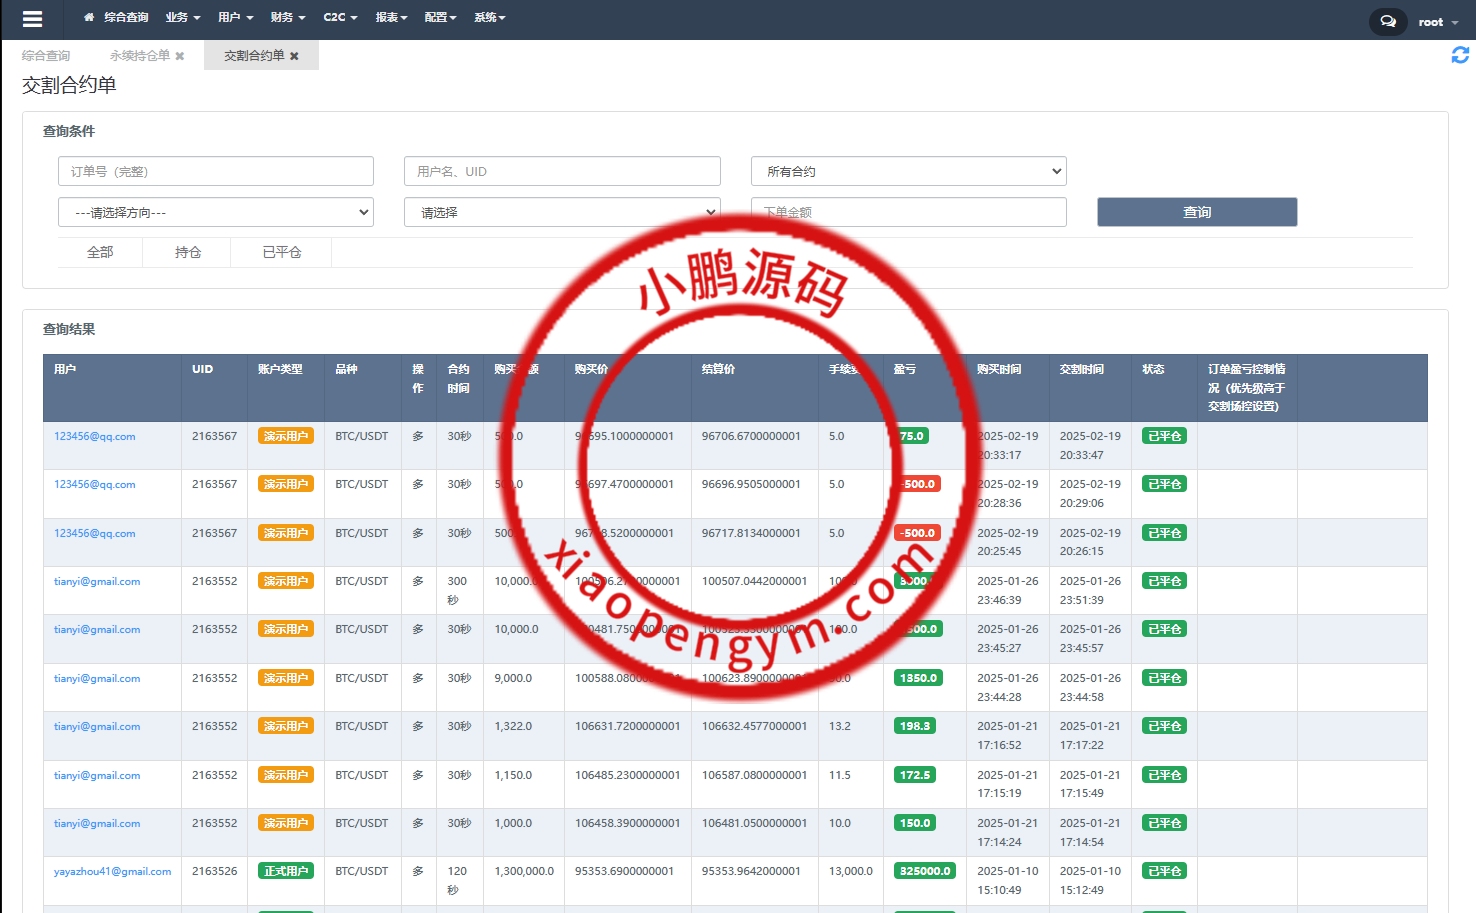
Task: Expand the 请选择 dropdown
Action: pyautogui.click(x=562, y=212)
